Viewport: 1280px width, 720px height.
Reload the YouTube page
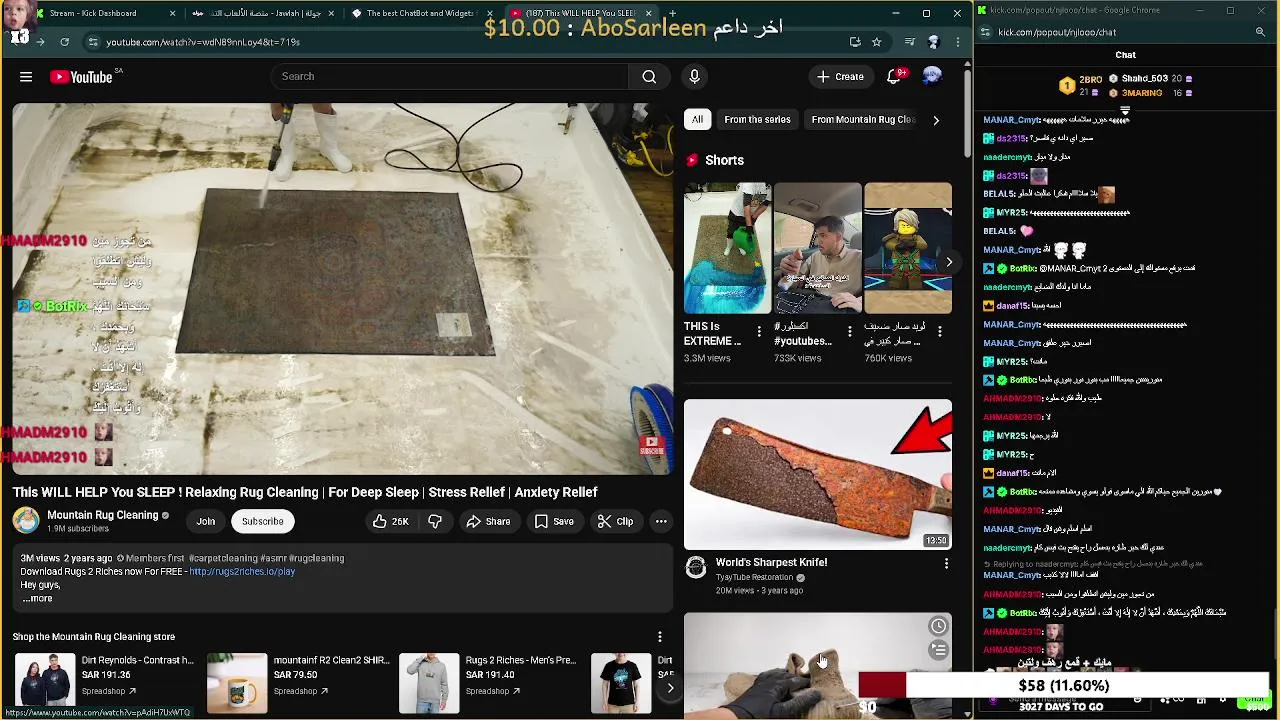[64, 42]
